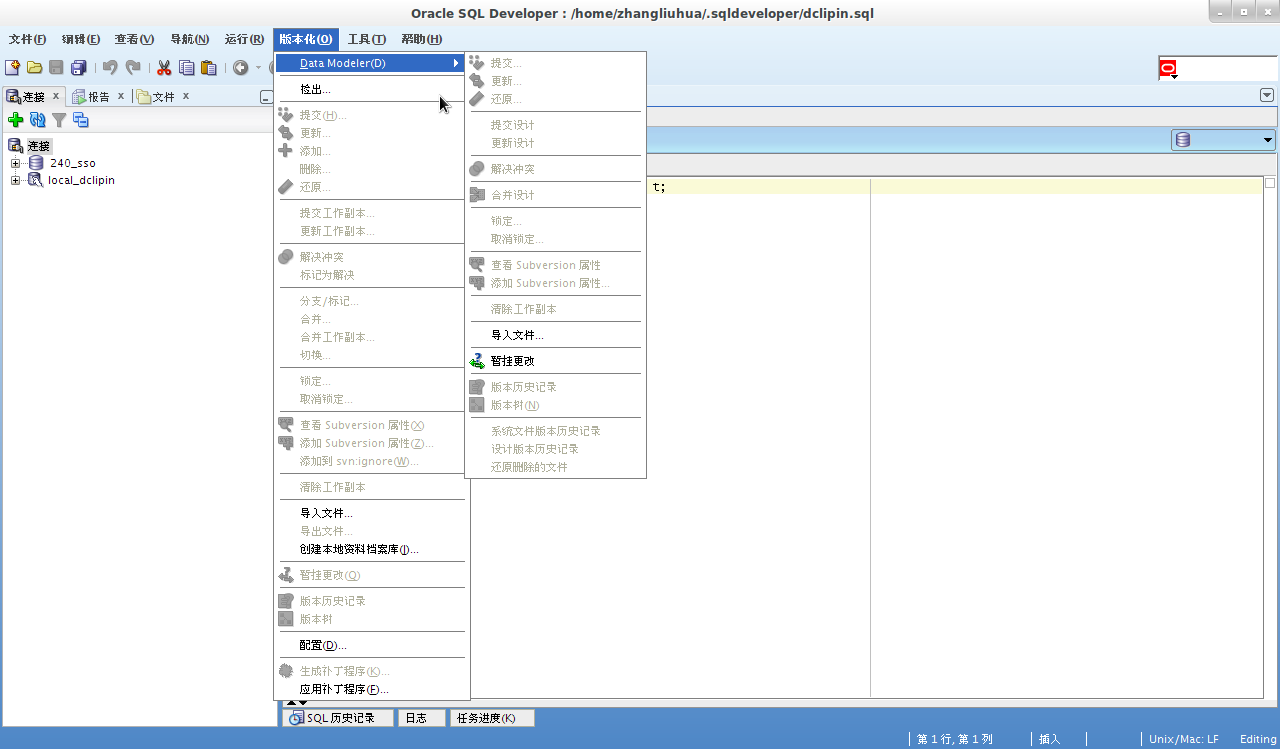Select the local_dclipin connection
The width and height of the screenshot is (1280, 749).
(81, 180)
